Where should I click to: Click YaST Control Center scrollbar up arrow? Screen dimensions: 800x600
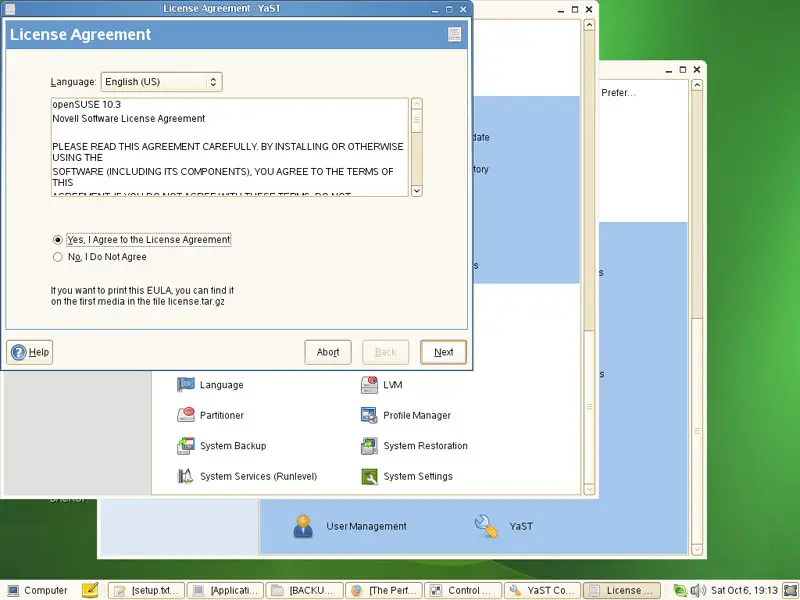[589, 24]
